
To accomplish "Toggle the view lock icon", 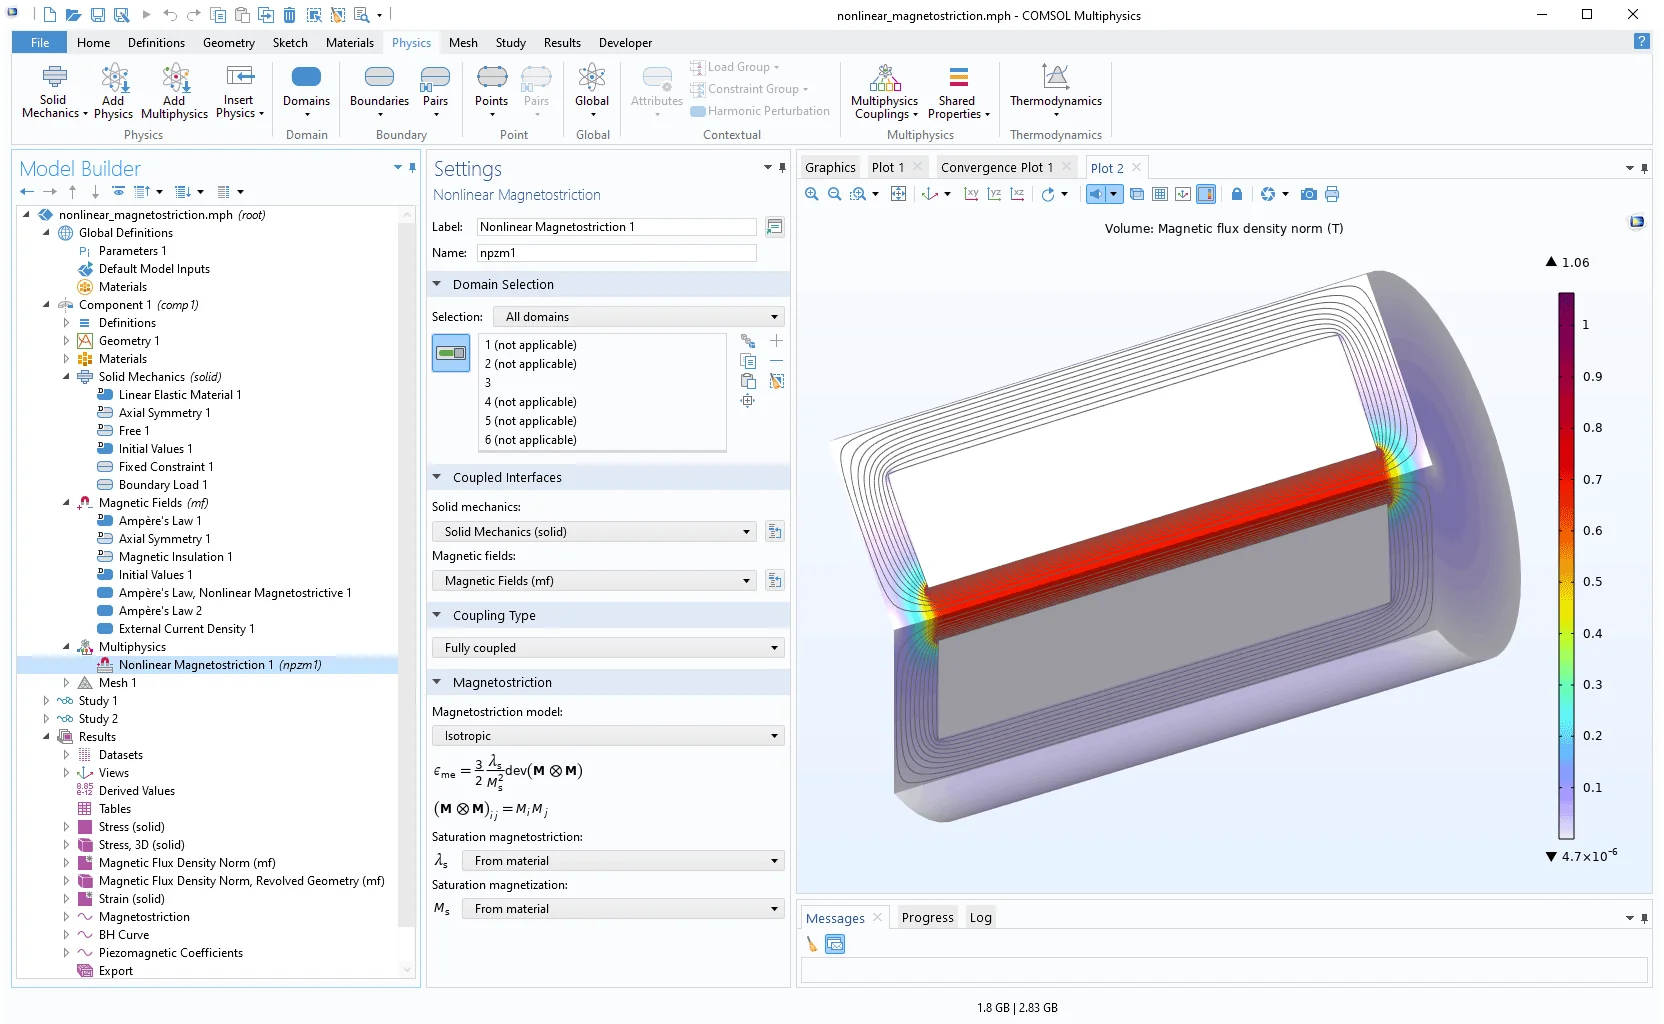I will pyautogui.click(x=1236, y=194).
